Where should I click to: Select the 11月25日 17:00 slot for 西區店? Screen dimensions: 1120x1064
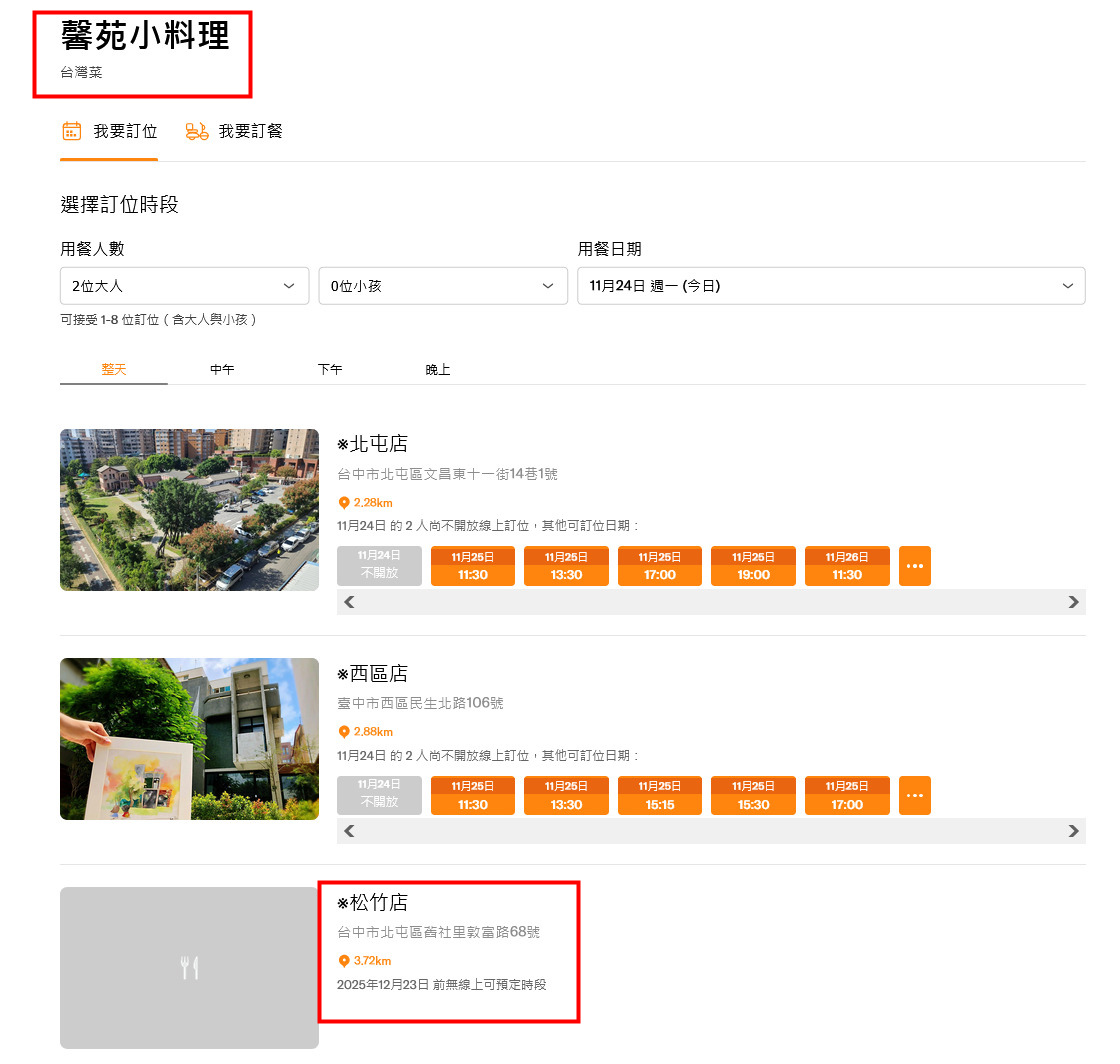click(847, 795)
